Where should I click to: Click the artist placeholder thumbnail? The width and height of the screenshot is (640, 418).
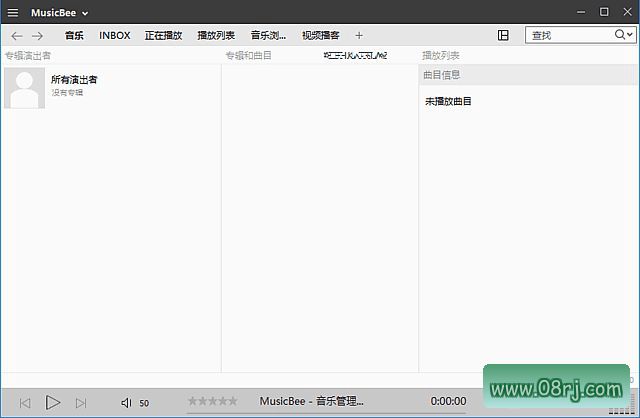click(x=24, y=88)
